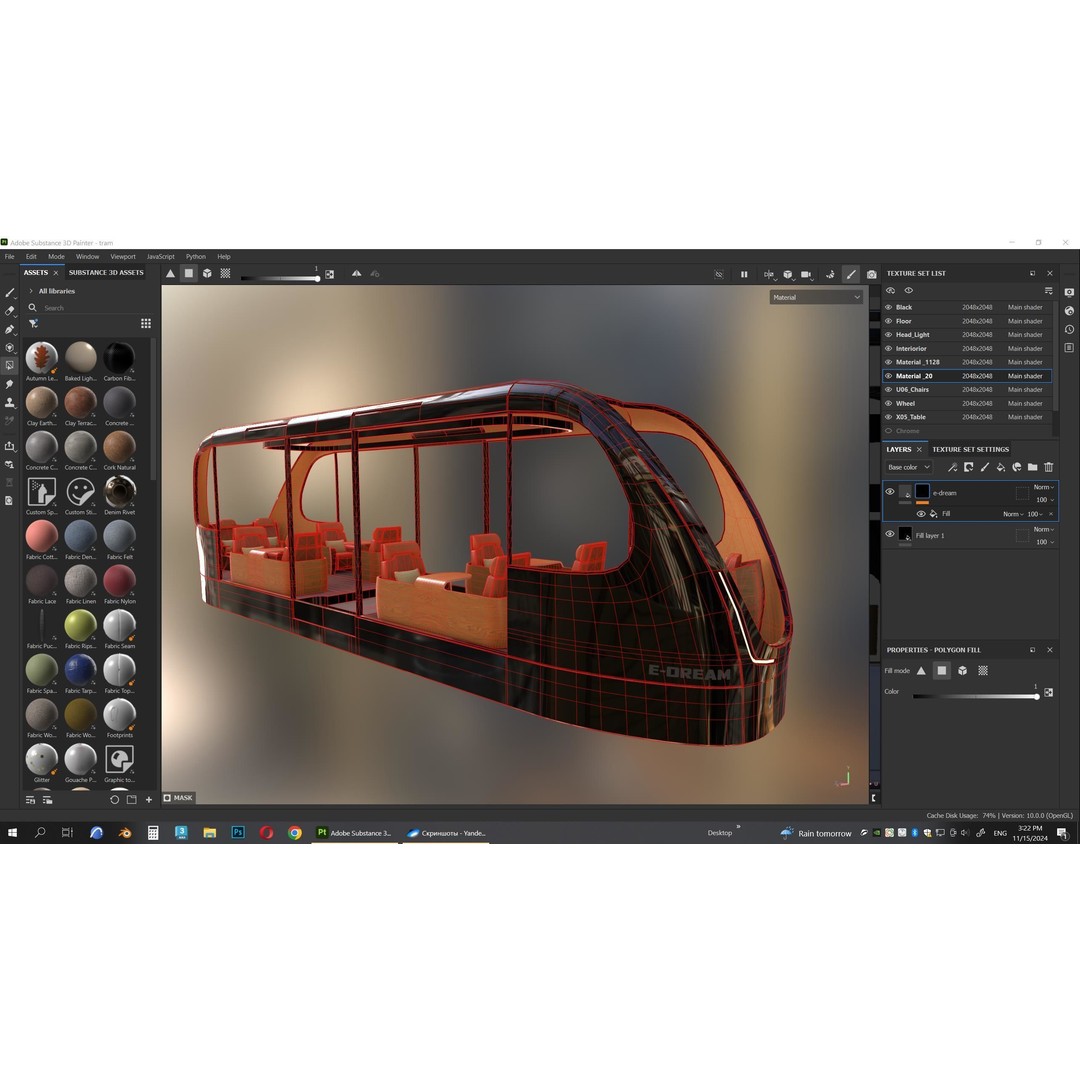This screenshot has width=1080, height=1080.
Task: Add a smart material layer icon
Action: pos(1017,467)
